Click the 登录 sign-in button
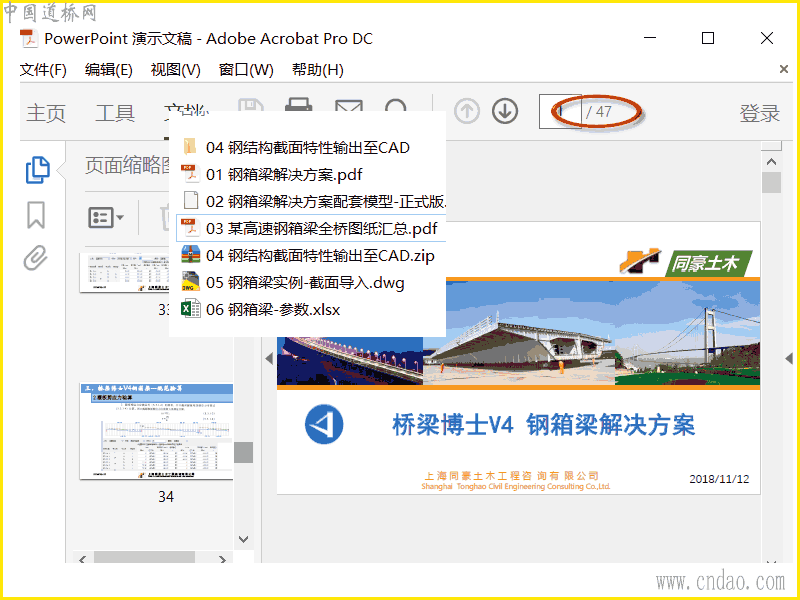The width and height of the screenshot is (800, 600). 760,113
